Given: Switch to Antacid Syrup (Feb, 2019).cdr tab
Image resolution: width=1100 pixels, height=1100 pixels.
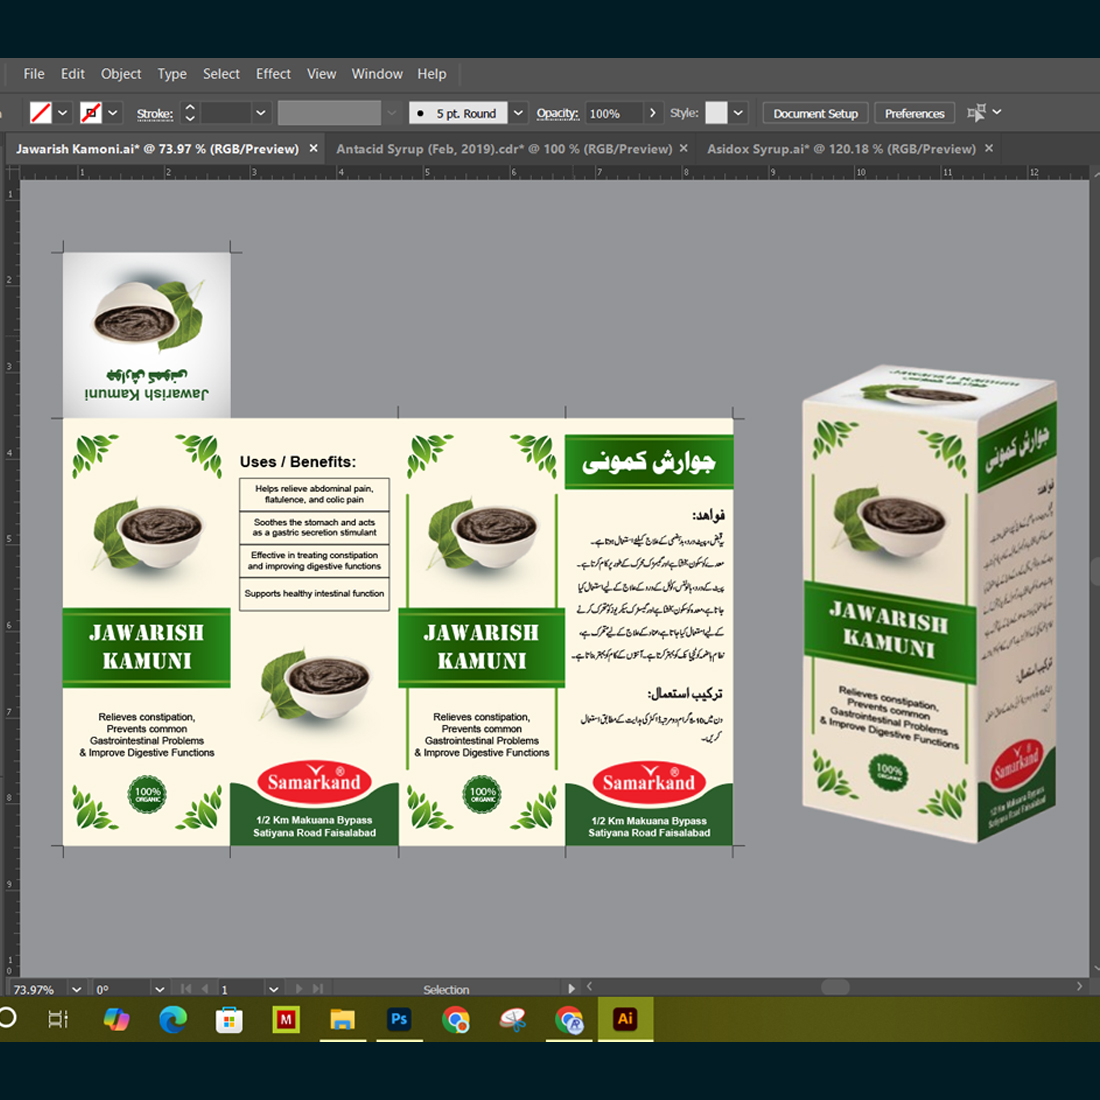Looking at the screenshot, I should 504,149.
